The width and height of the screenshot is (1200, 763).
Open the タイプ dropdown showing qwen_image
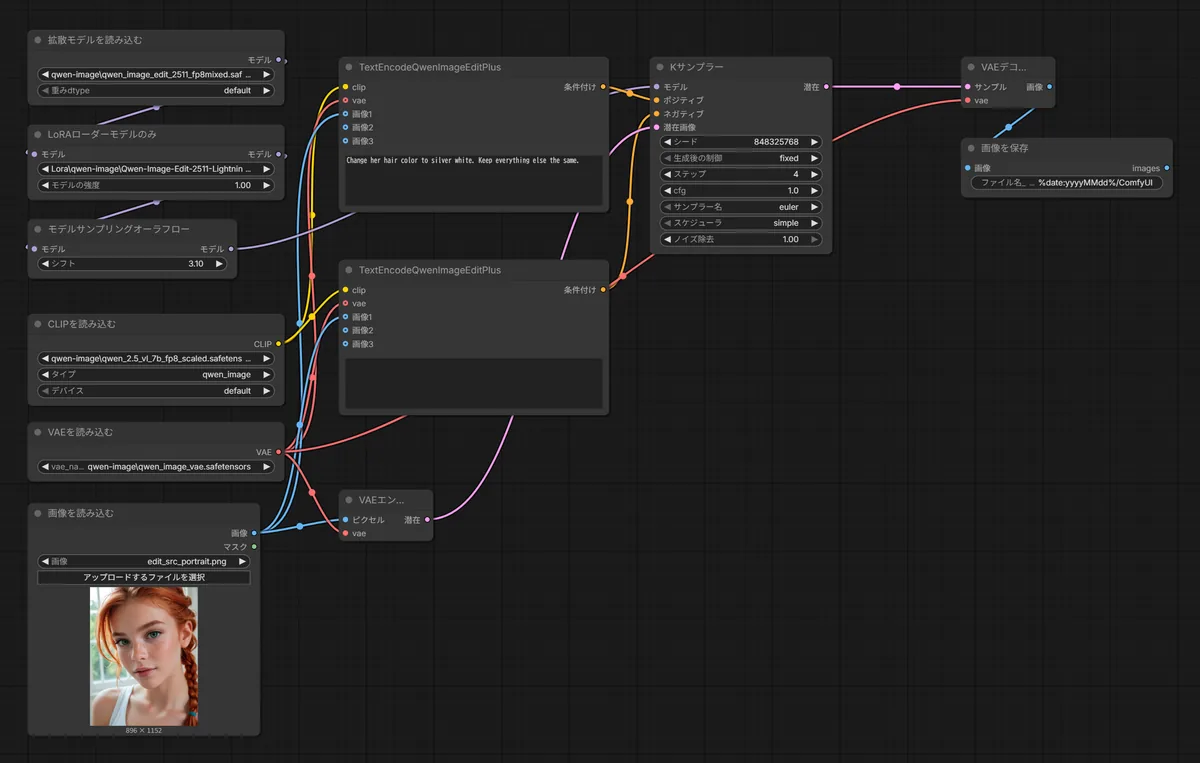pos(156,374)
